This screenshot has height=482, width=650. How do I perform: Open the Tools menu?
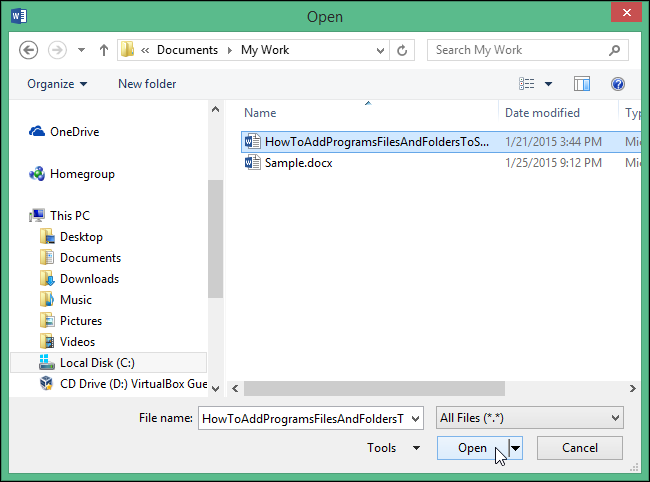pos(393,448)
